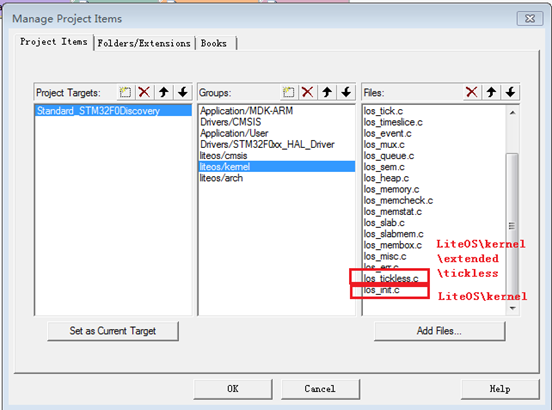Create a new project target

tap(125, 93)
